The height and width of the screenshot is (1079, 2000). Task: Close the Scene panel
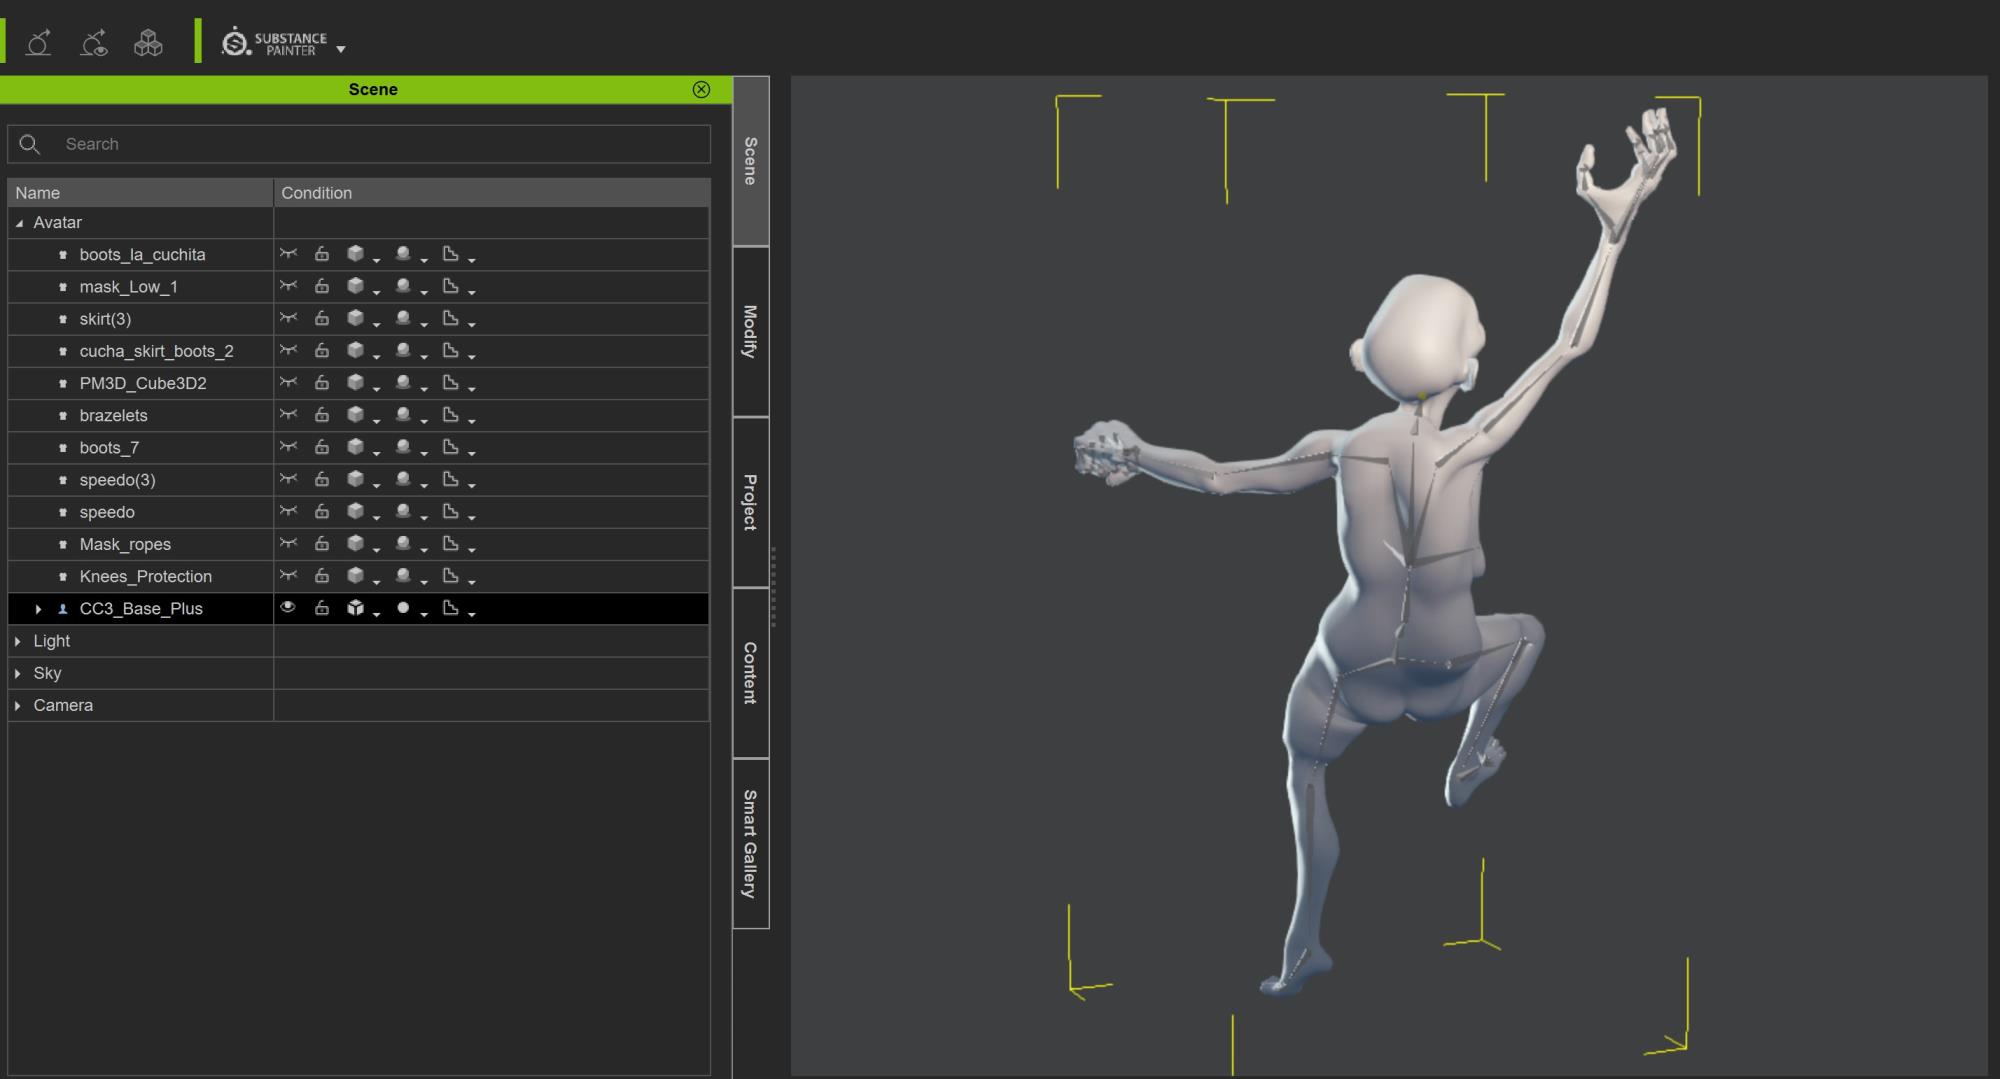(x=701, y=89)
